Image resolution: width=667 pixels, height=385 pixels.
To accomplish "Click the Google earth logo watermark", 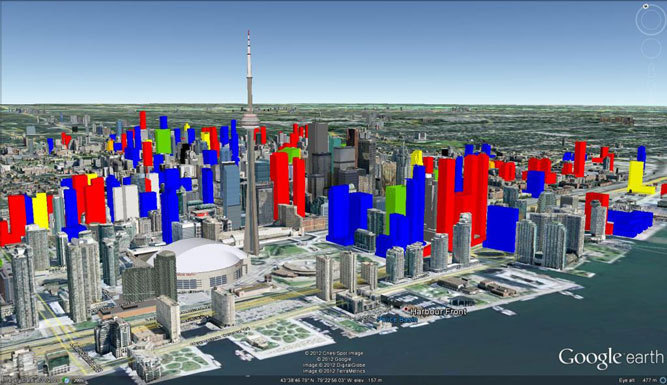I will point(611,358).
